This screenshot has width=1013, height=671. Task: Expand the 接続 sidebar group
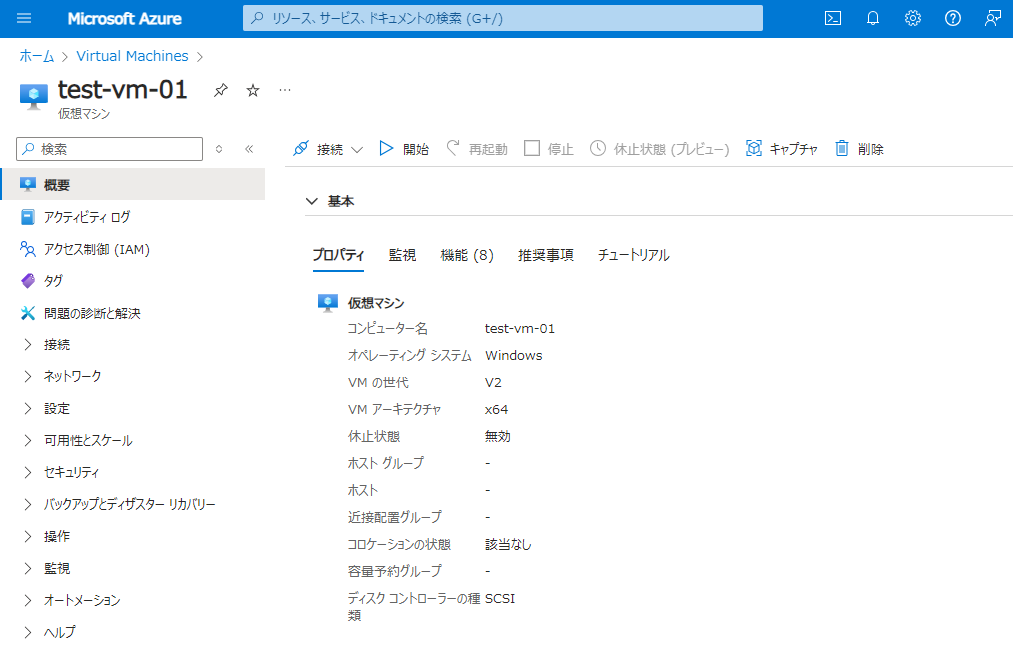click(28, 345)
